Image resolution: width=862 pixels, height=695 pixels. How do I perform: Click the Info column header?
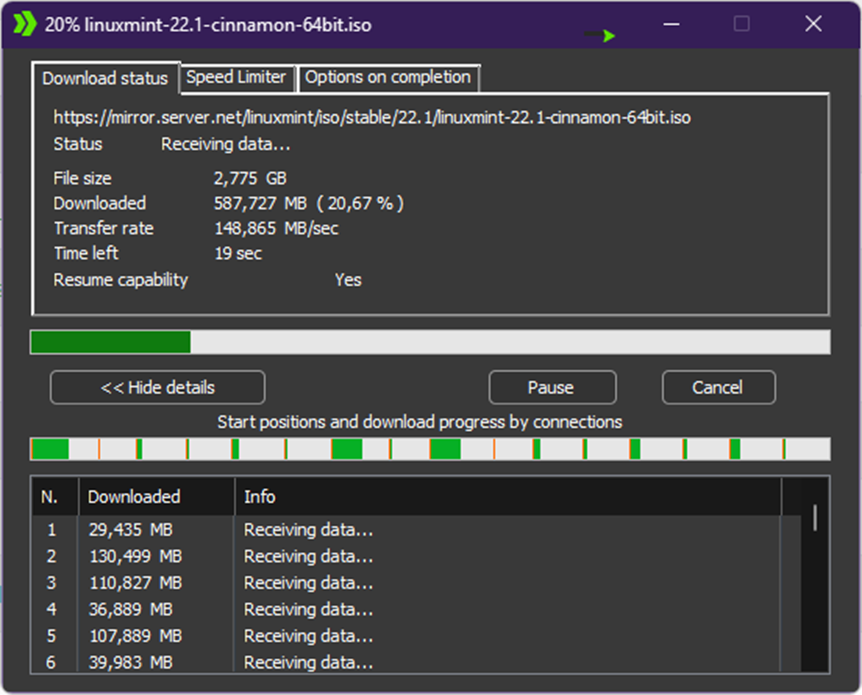click(509, 497)
